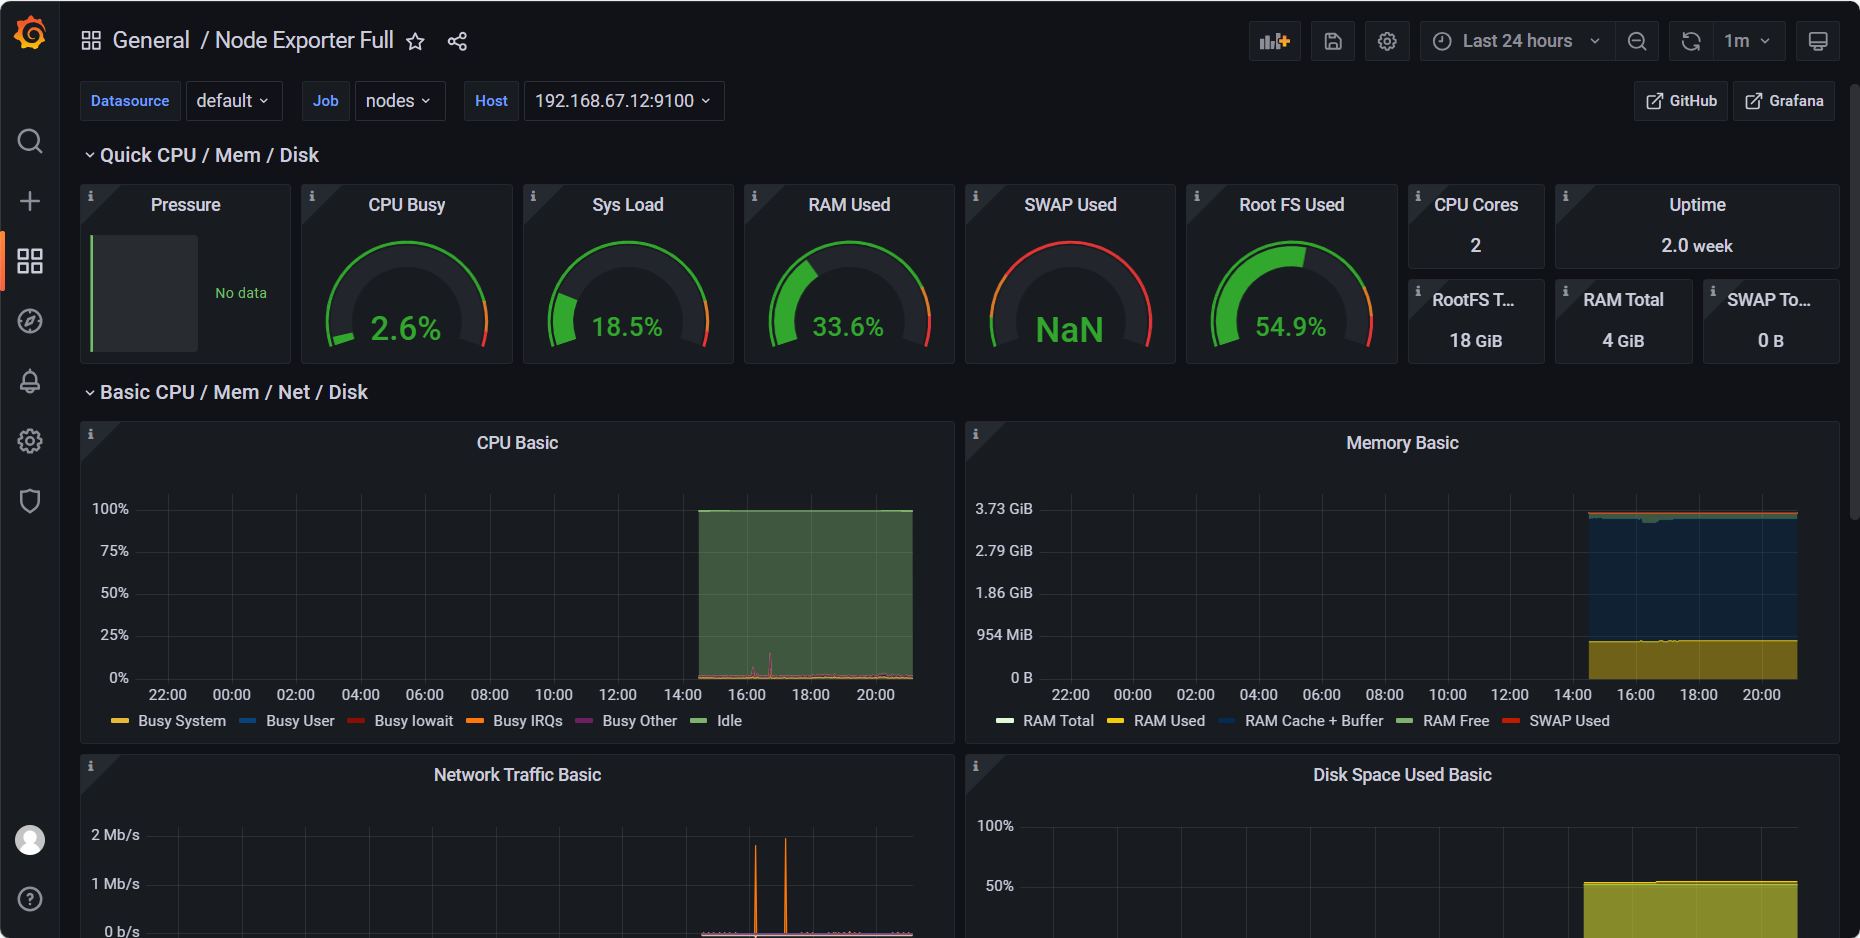The width and height of the screenshot is (1860, 938).
Task: Open the Explore compass icon
Action: [30, 321]
